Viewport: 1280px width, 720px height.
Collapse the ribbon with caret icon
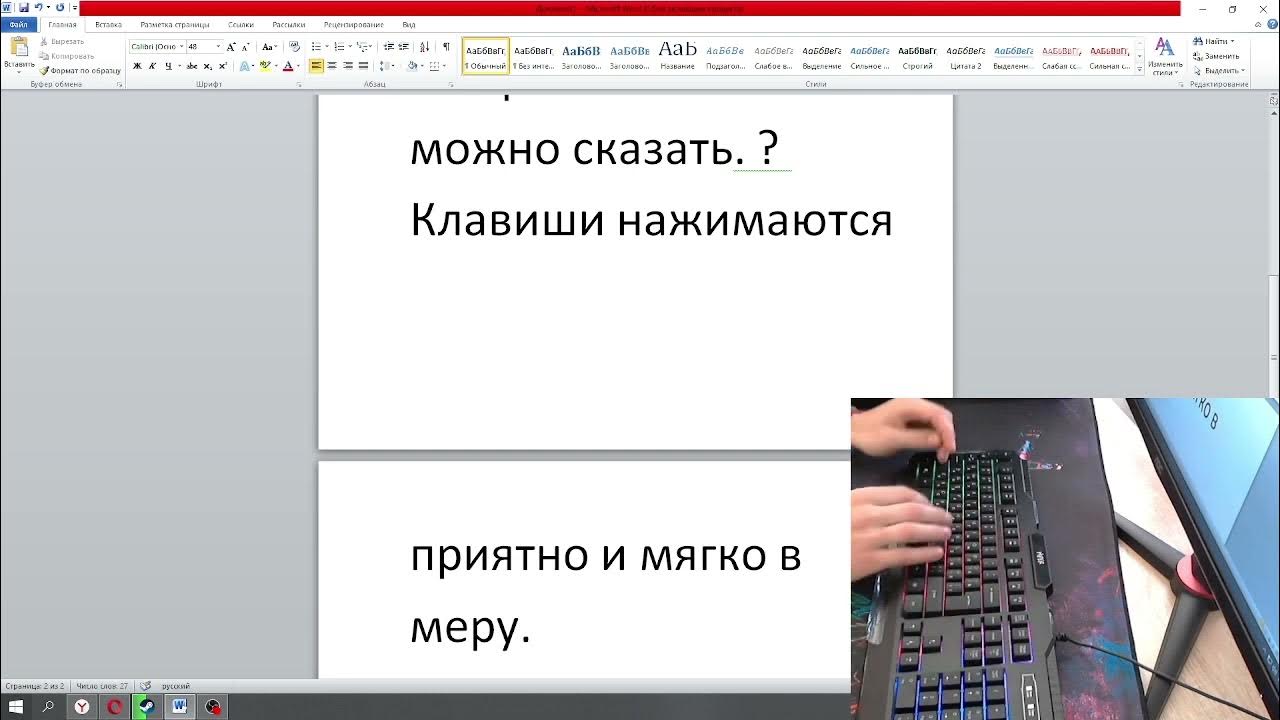1259,24
